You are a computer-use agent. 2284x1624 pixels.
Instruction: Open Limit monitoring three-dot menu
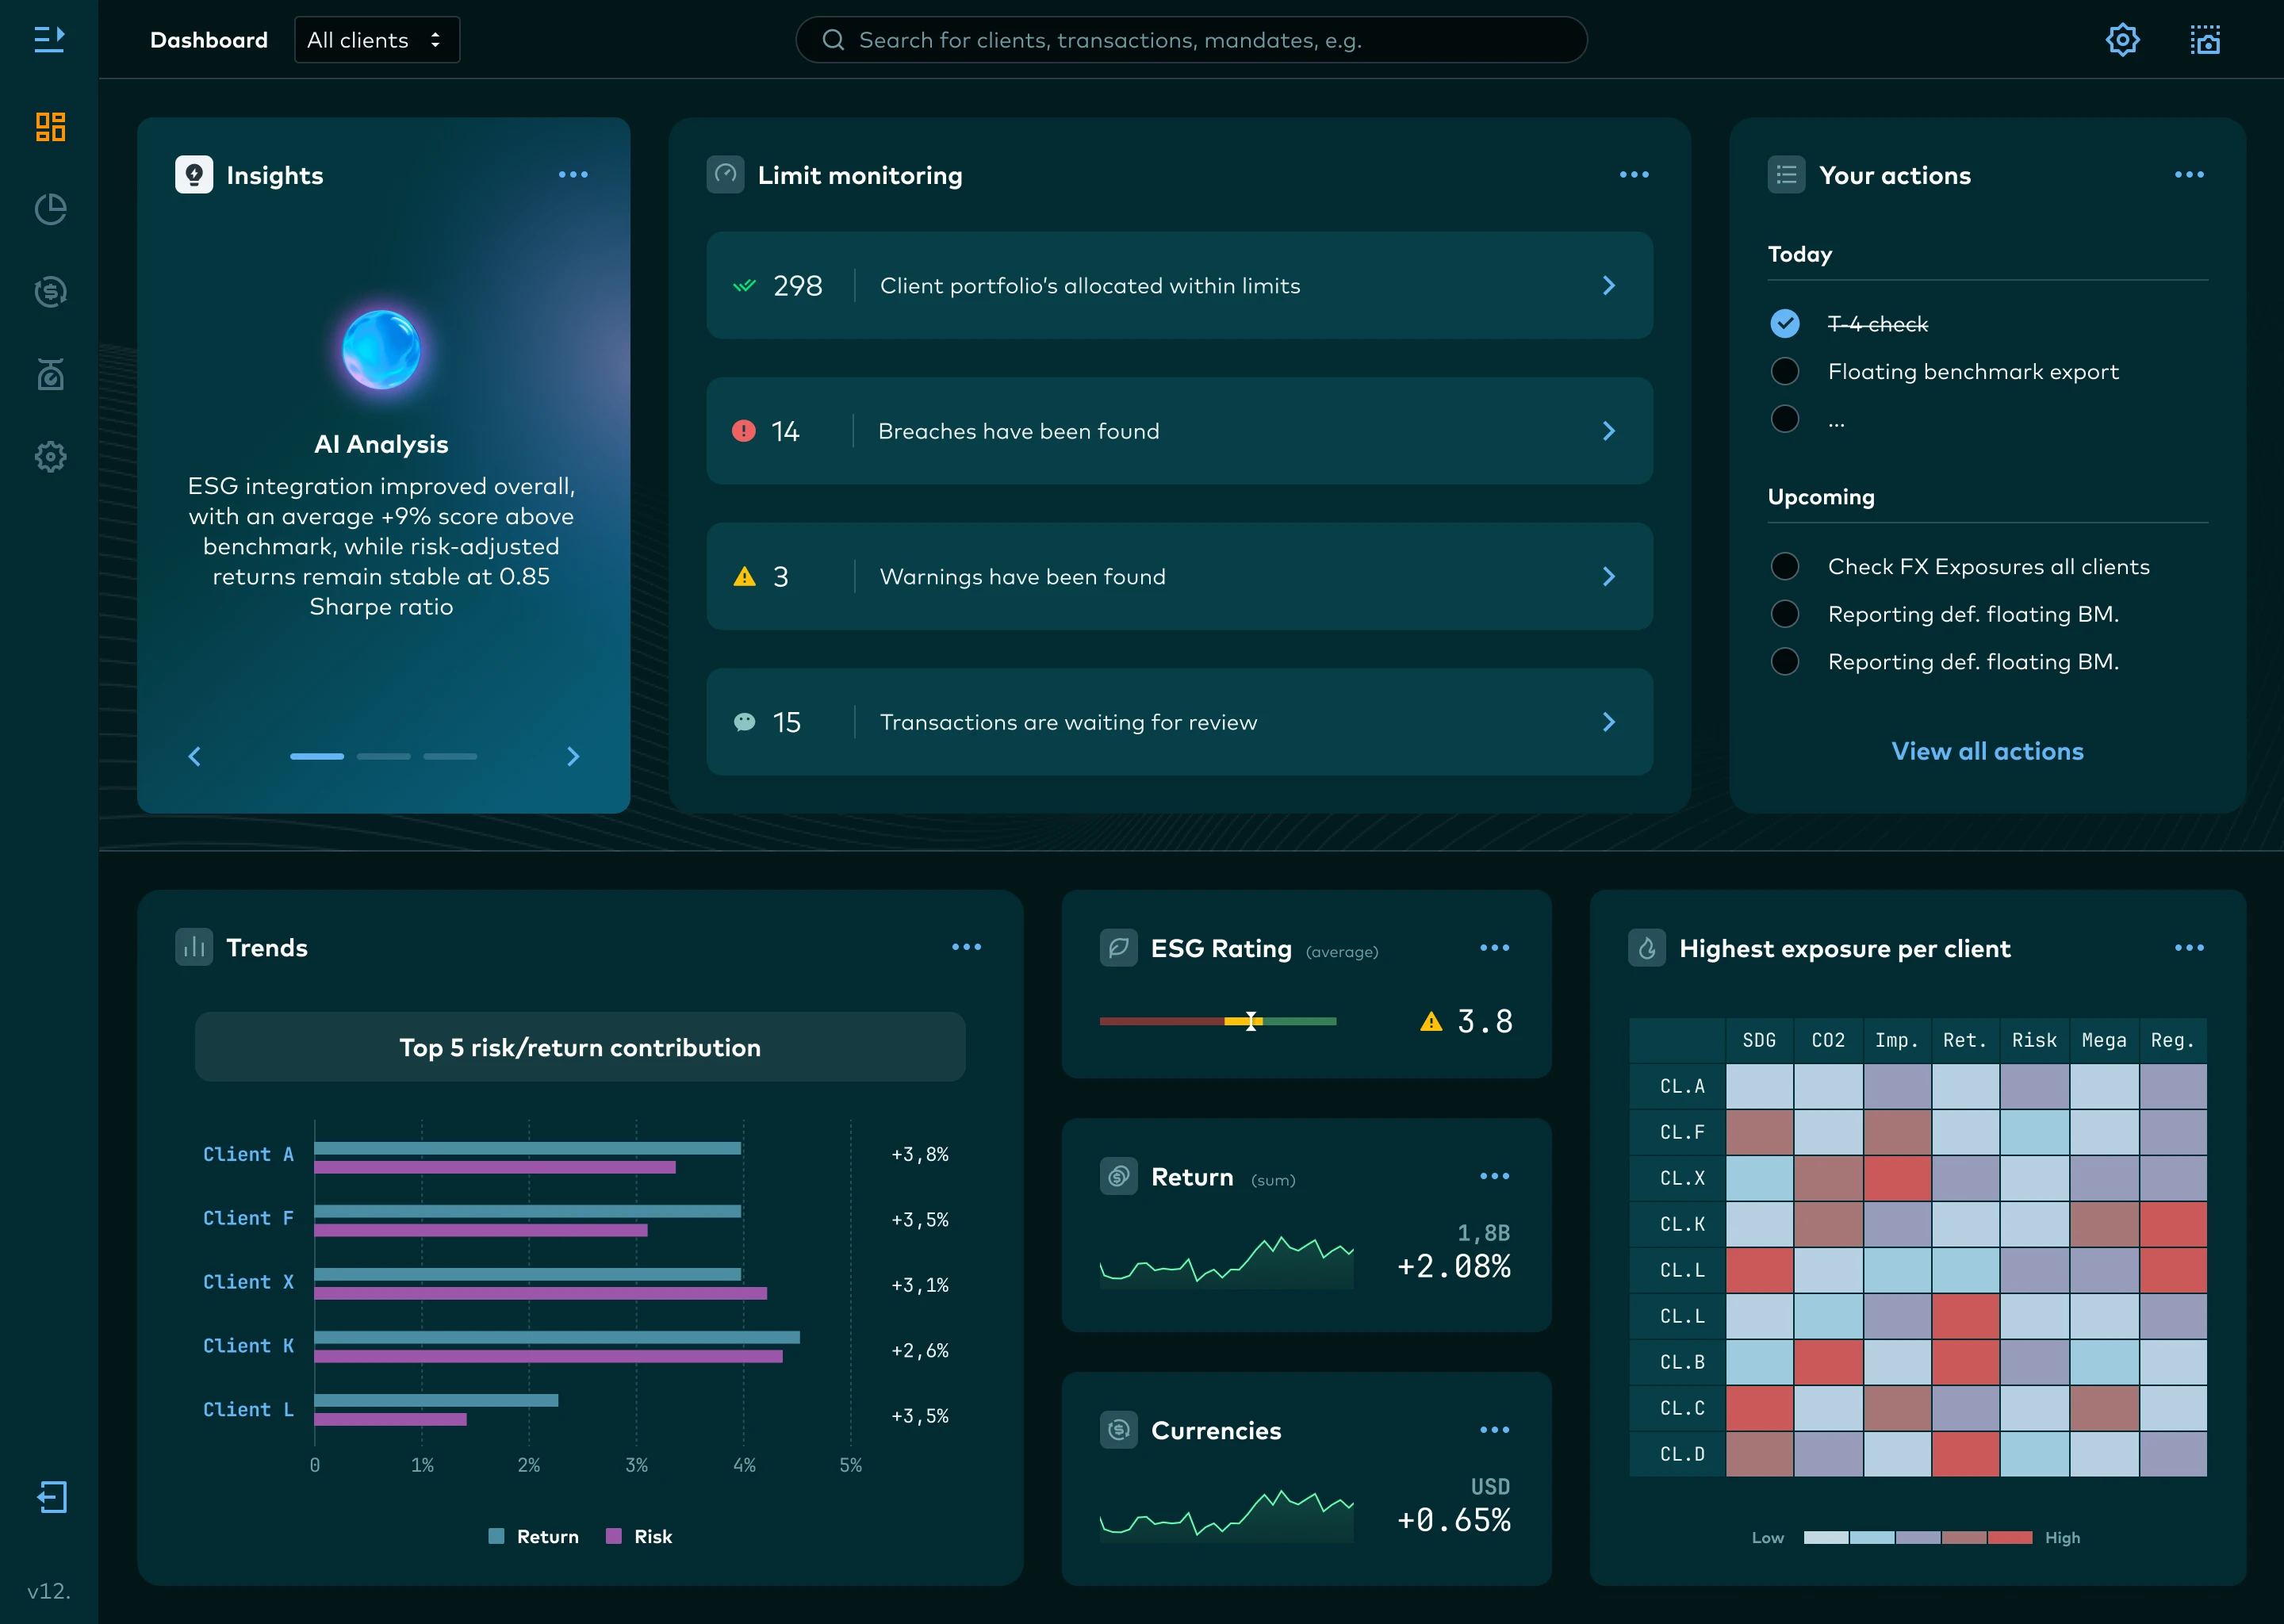click(1634, 175)
